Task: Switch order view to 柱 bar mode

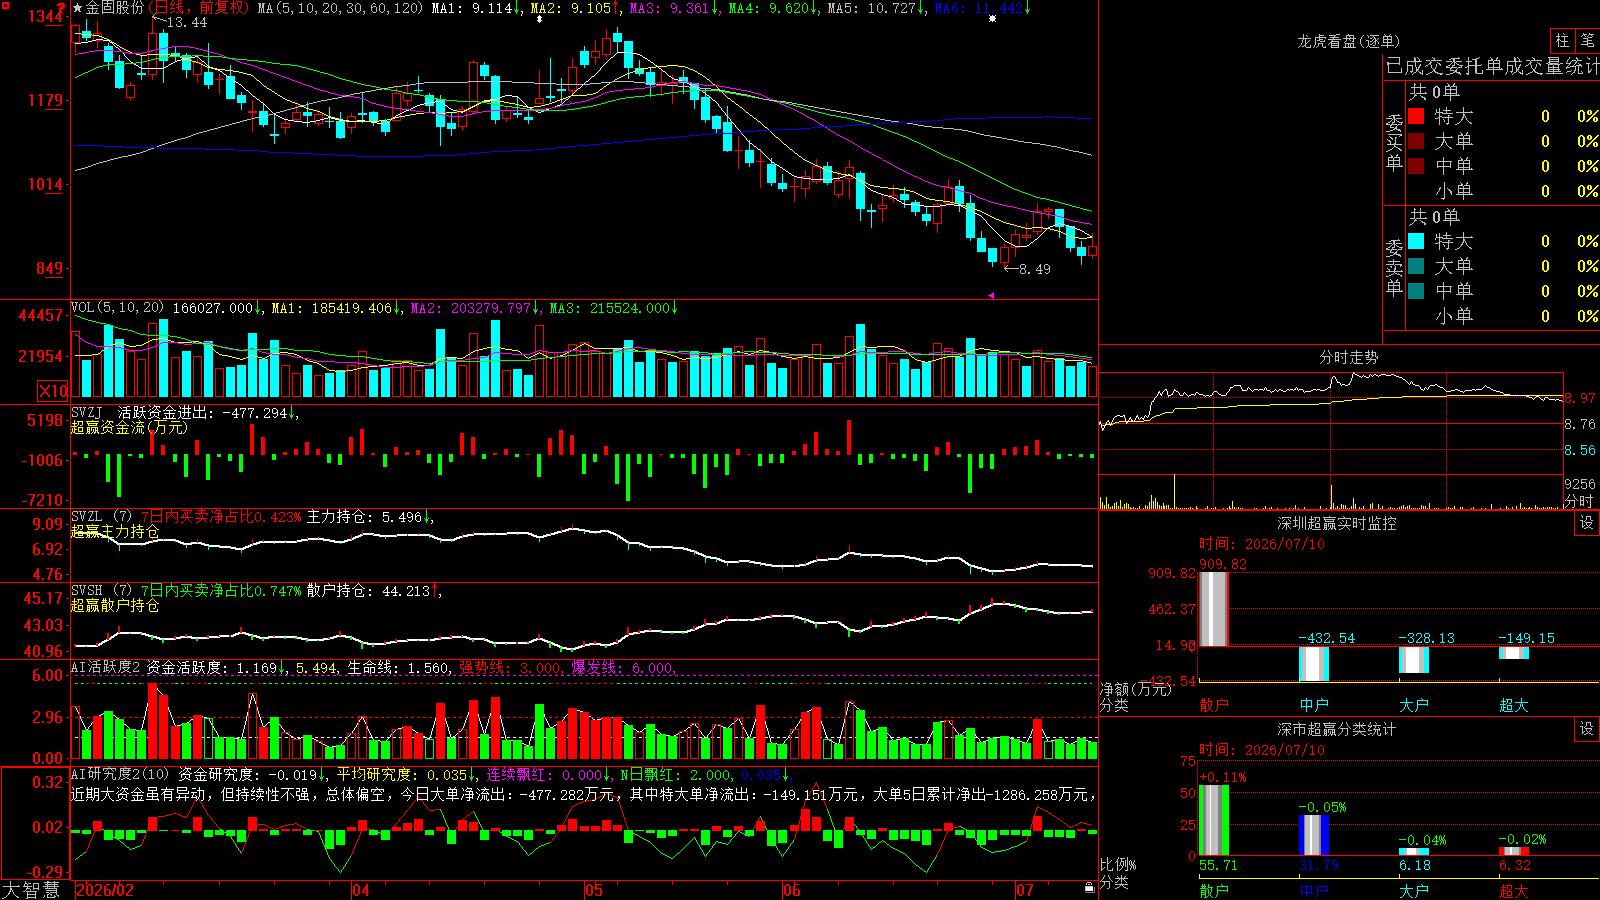Action: pos(1562,41)
